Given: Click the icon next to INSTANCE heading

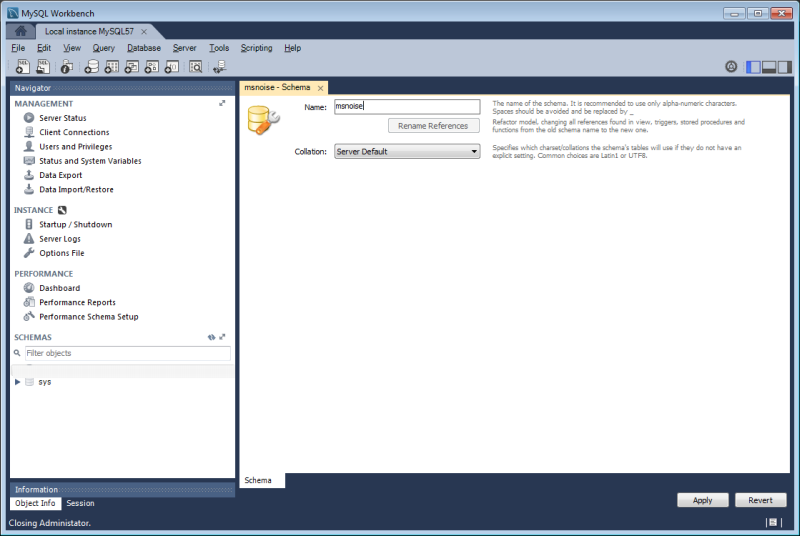Looking at the screenshot, I should (62, 210).
